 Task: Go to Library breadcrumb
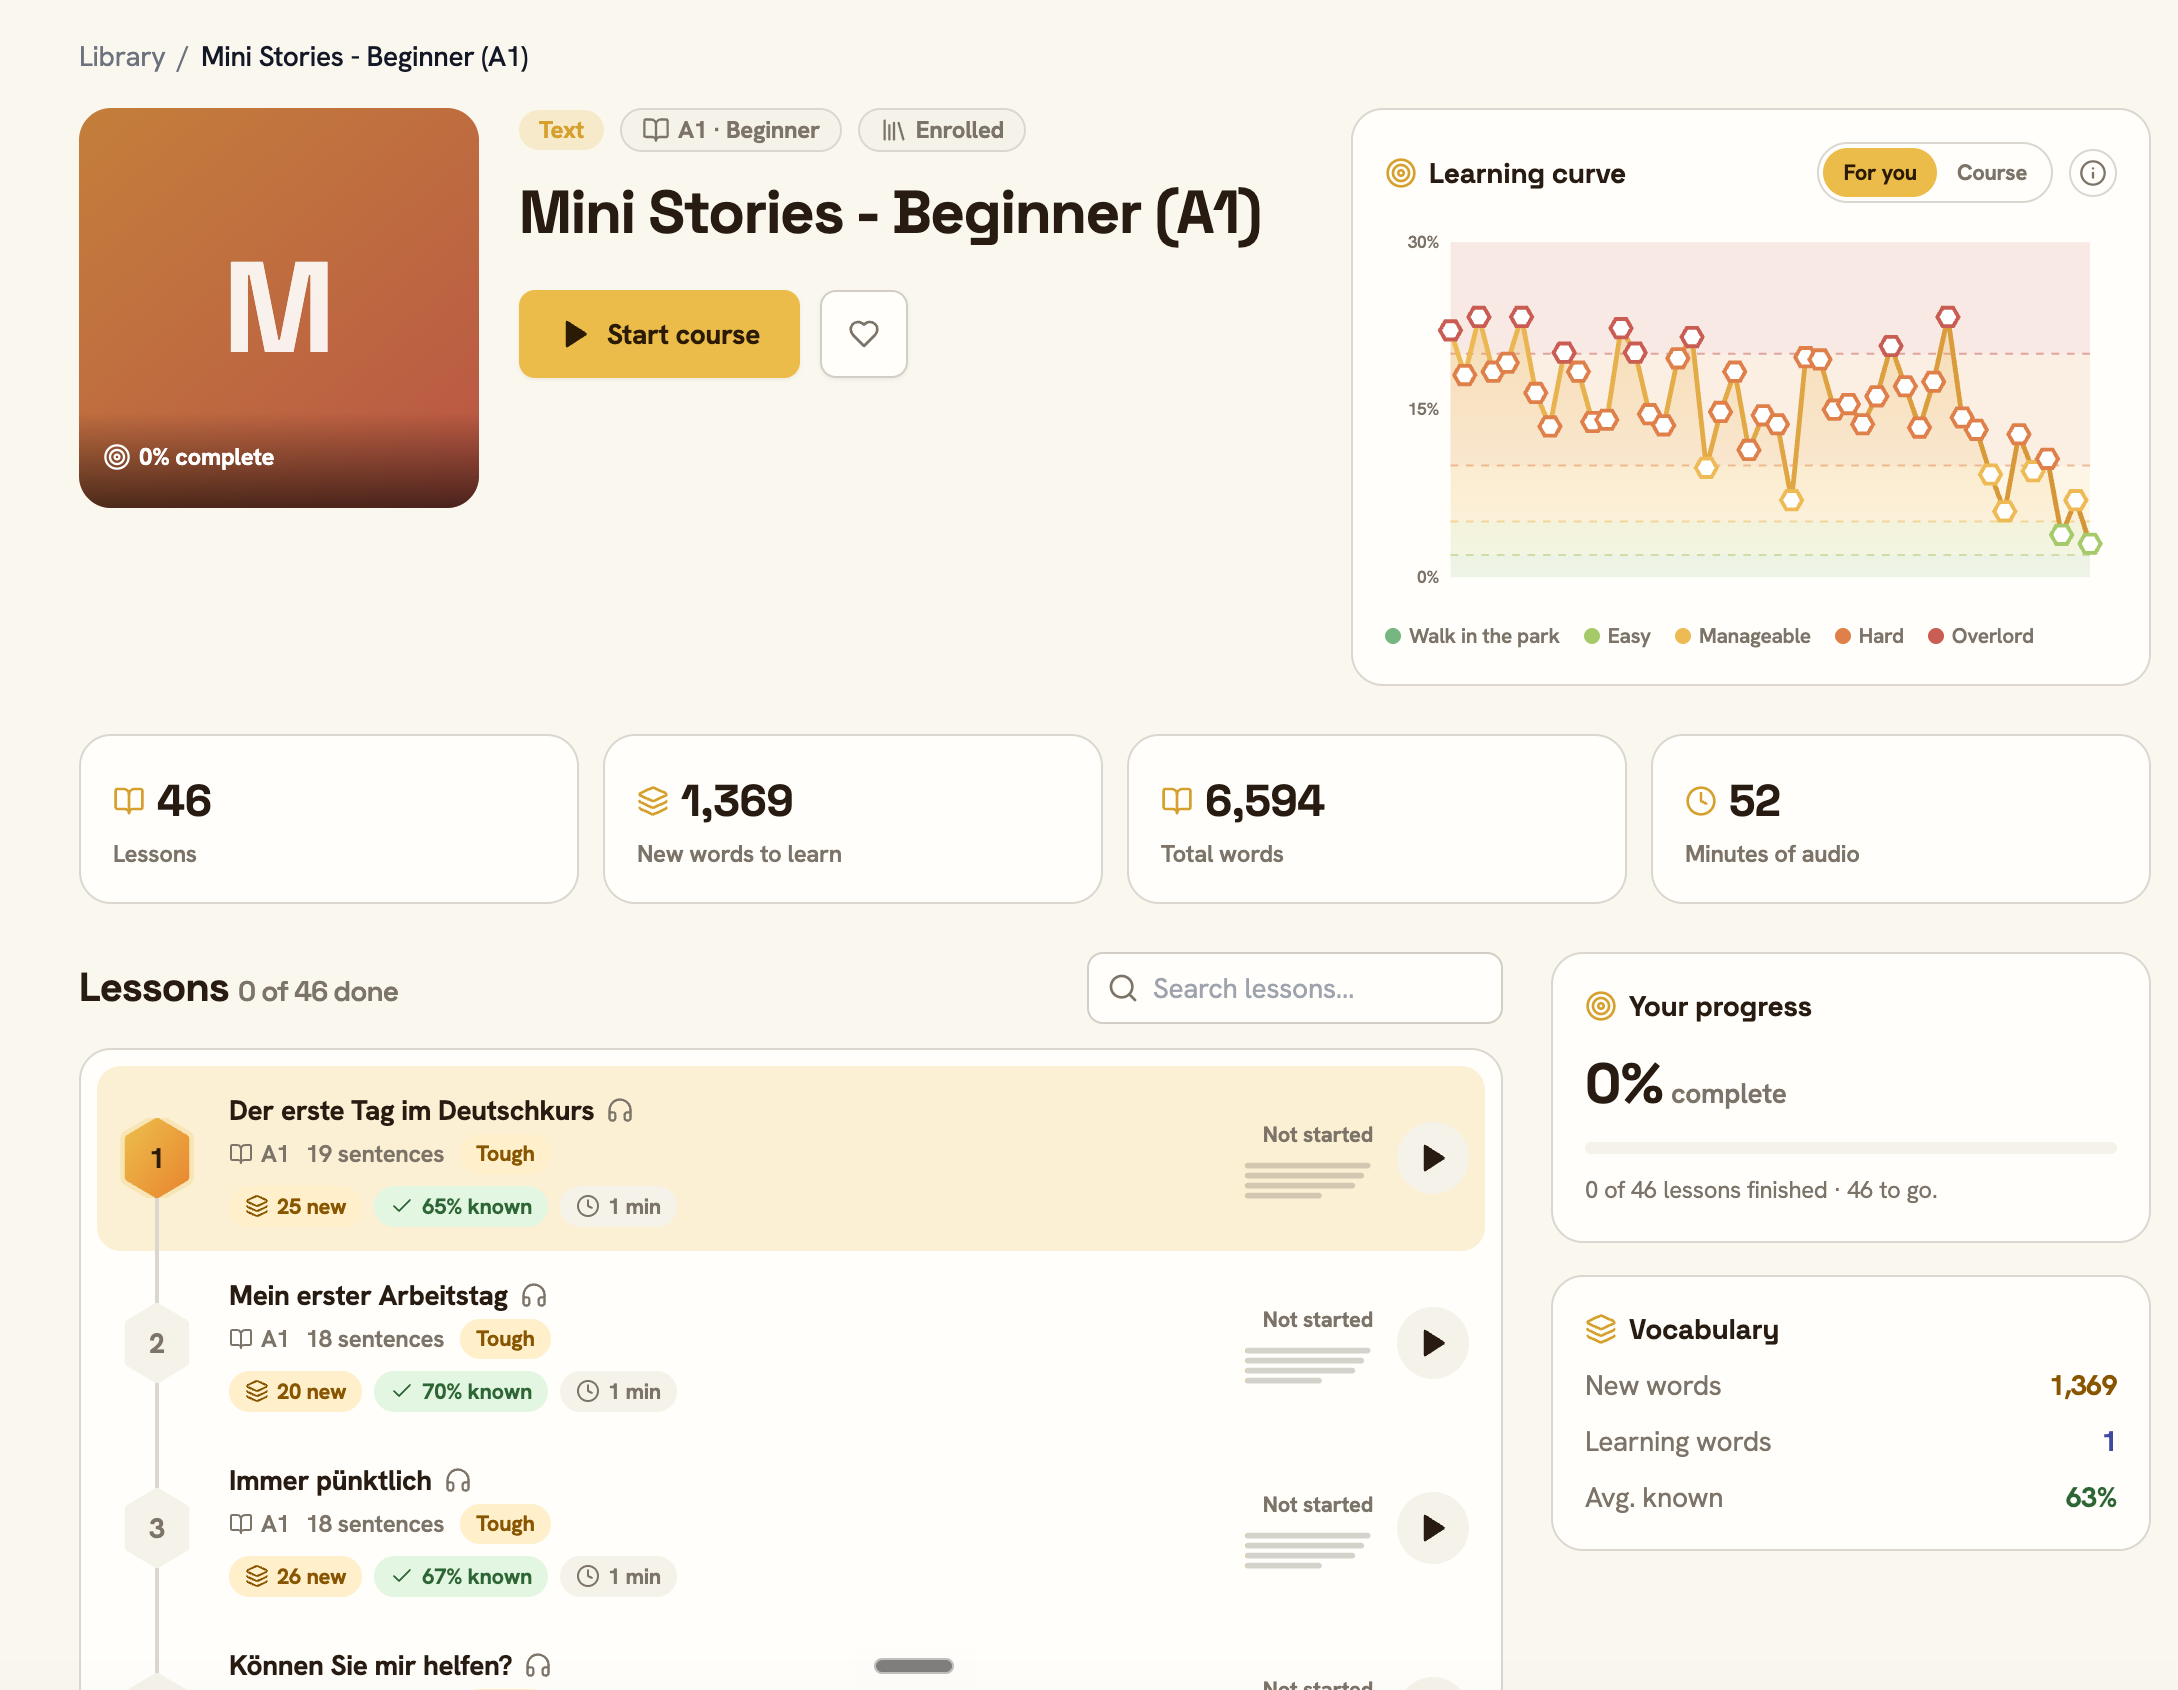(x=122, y=57)
